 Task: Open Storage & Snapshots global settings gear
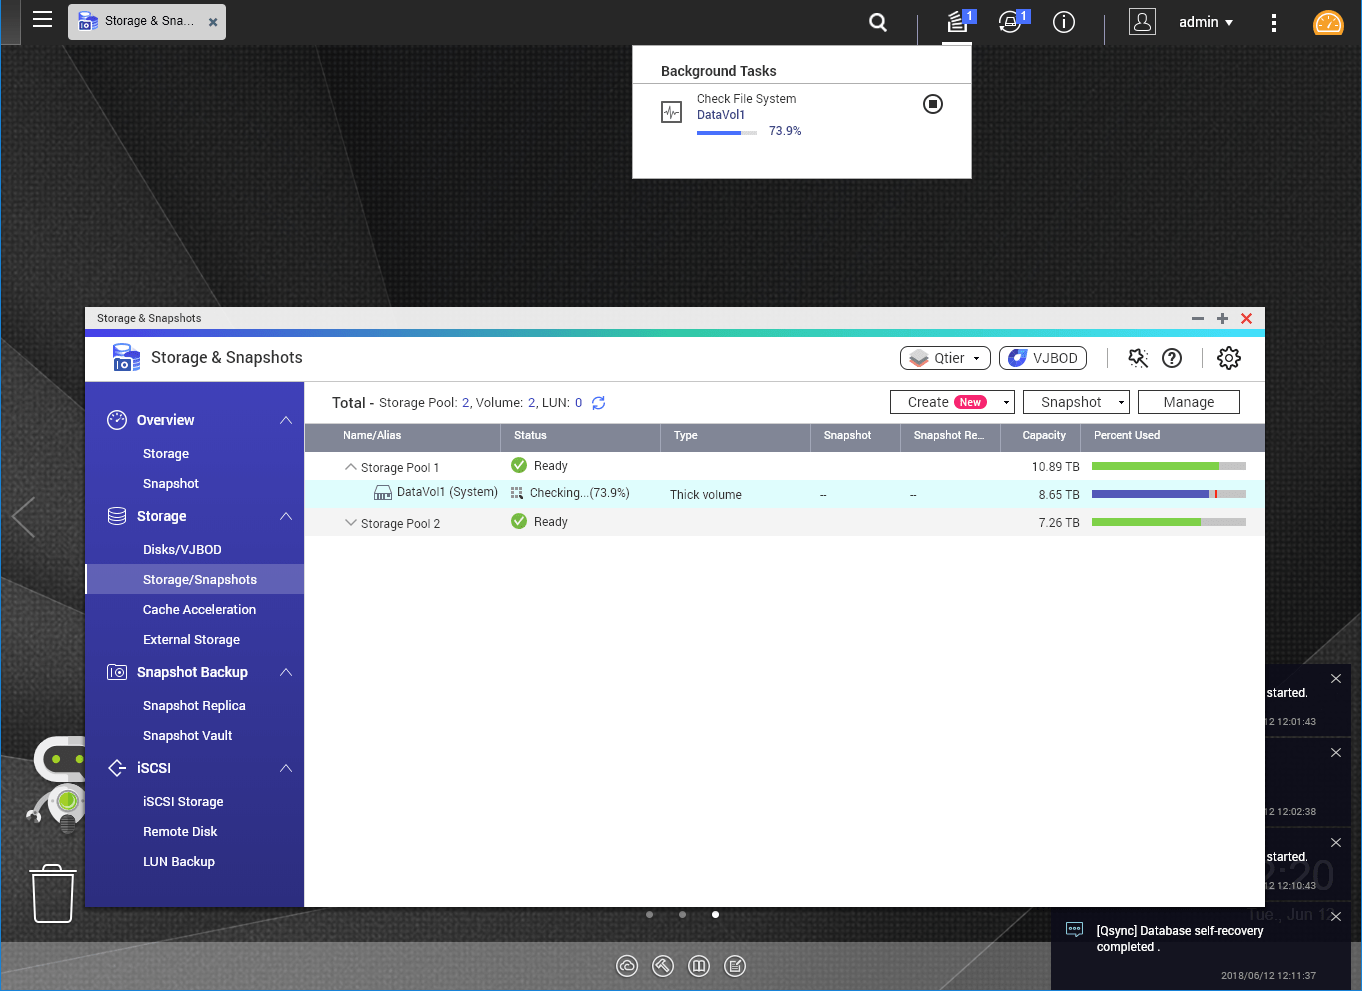point(1228,357)
